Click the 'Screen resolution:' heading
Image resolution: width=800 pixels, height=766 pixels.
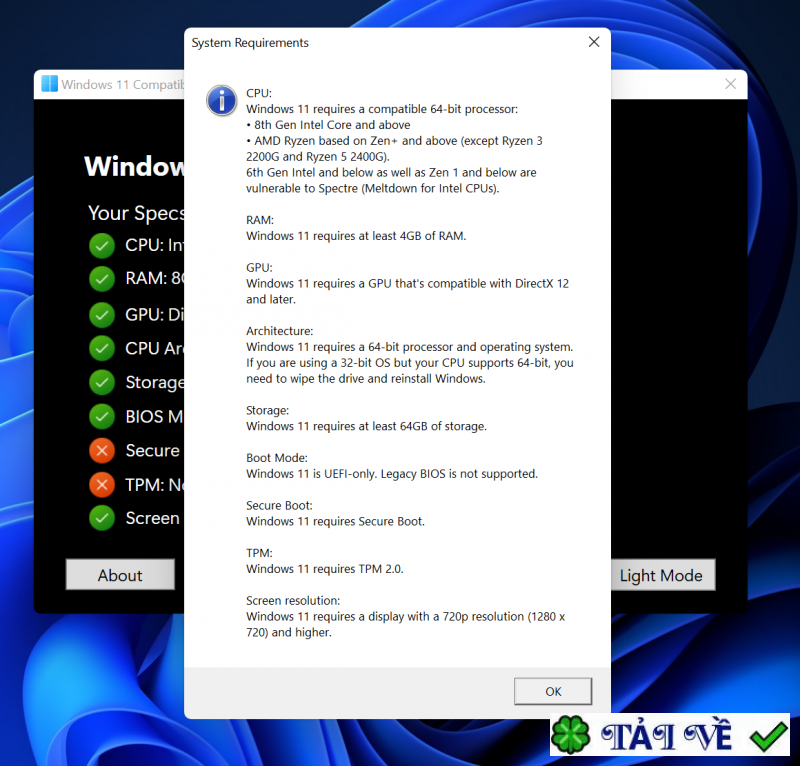[x=293, y=600]
